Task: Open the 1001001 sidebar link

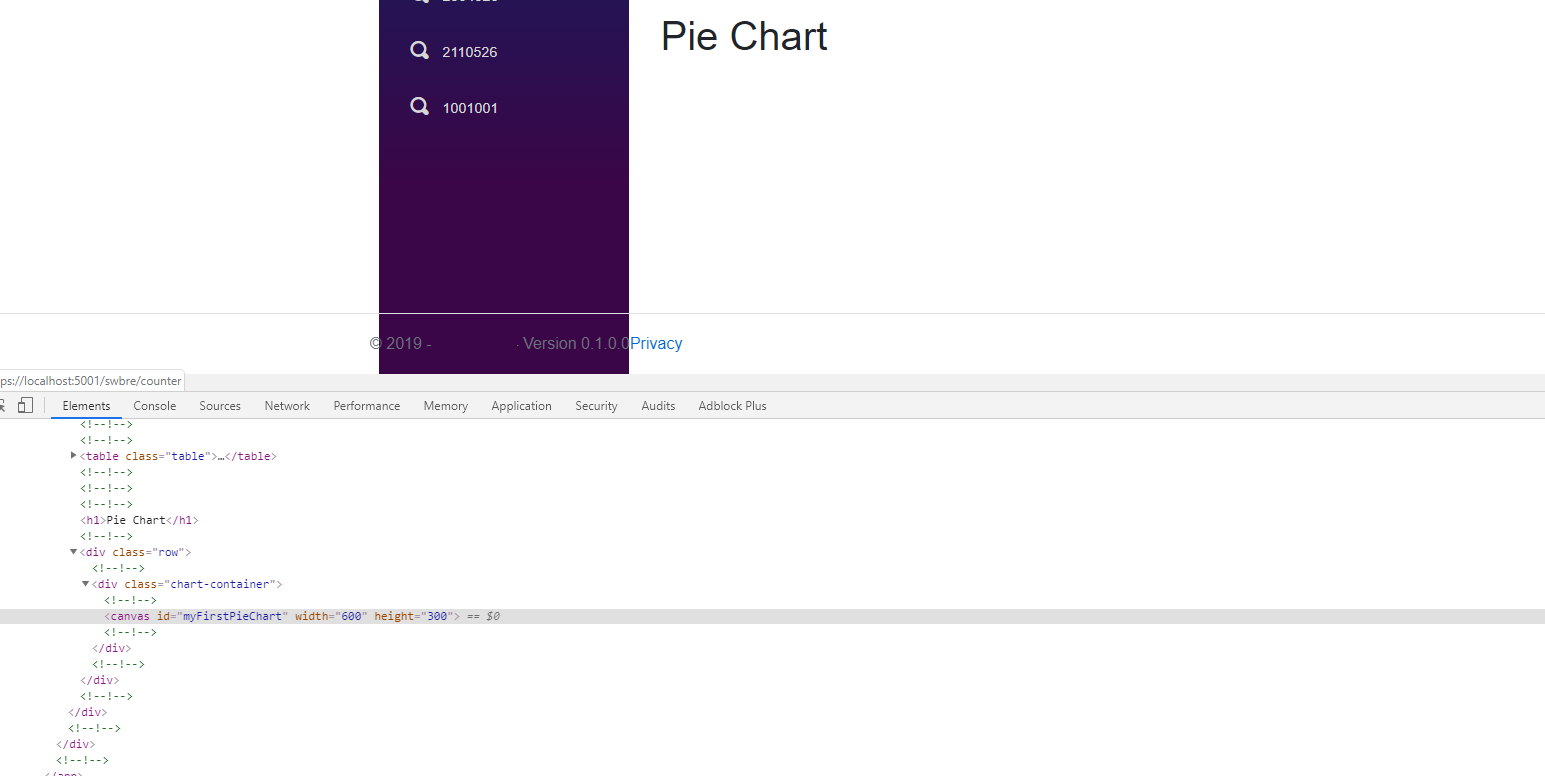Action: pos(470,108)
